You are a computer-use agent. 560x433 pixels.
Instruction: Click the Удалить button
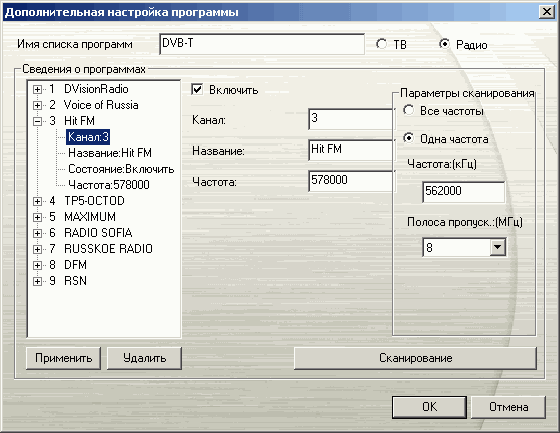(x=144, y=358)
